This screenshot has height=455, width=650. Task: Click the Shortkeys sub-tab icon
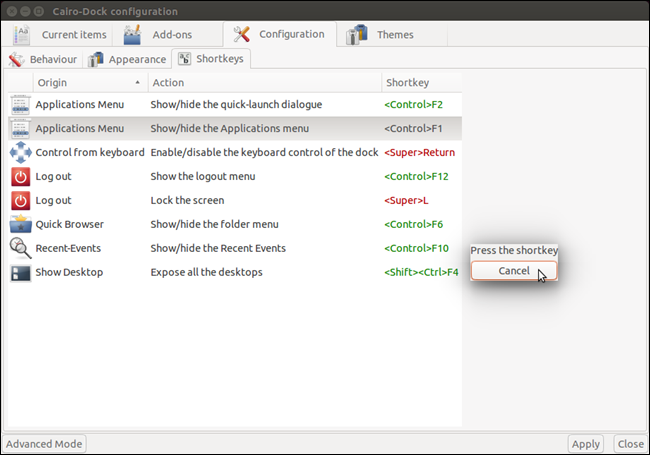[184, 59]
